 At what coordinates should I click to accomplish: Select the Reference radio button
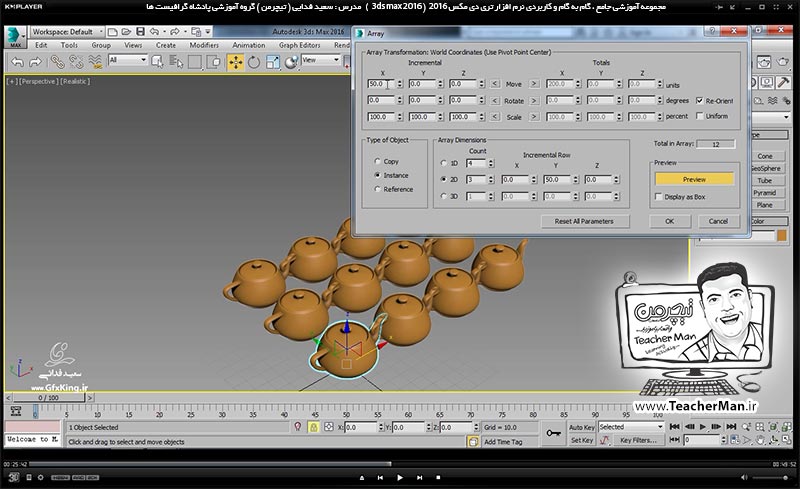[x=378, y=189]
